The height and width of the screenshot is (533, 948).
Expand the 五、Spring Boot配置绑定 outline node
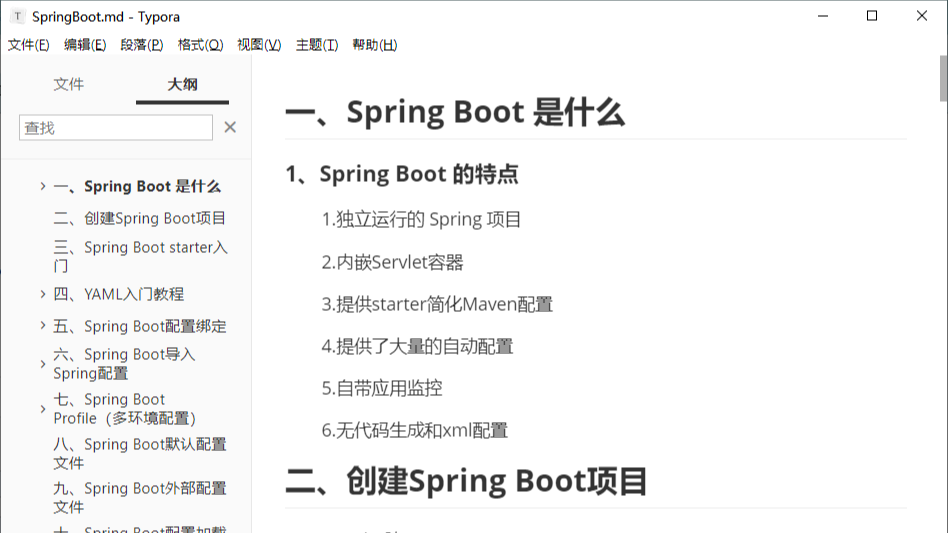tap(43, 326)
